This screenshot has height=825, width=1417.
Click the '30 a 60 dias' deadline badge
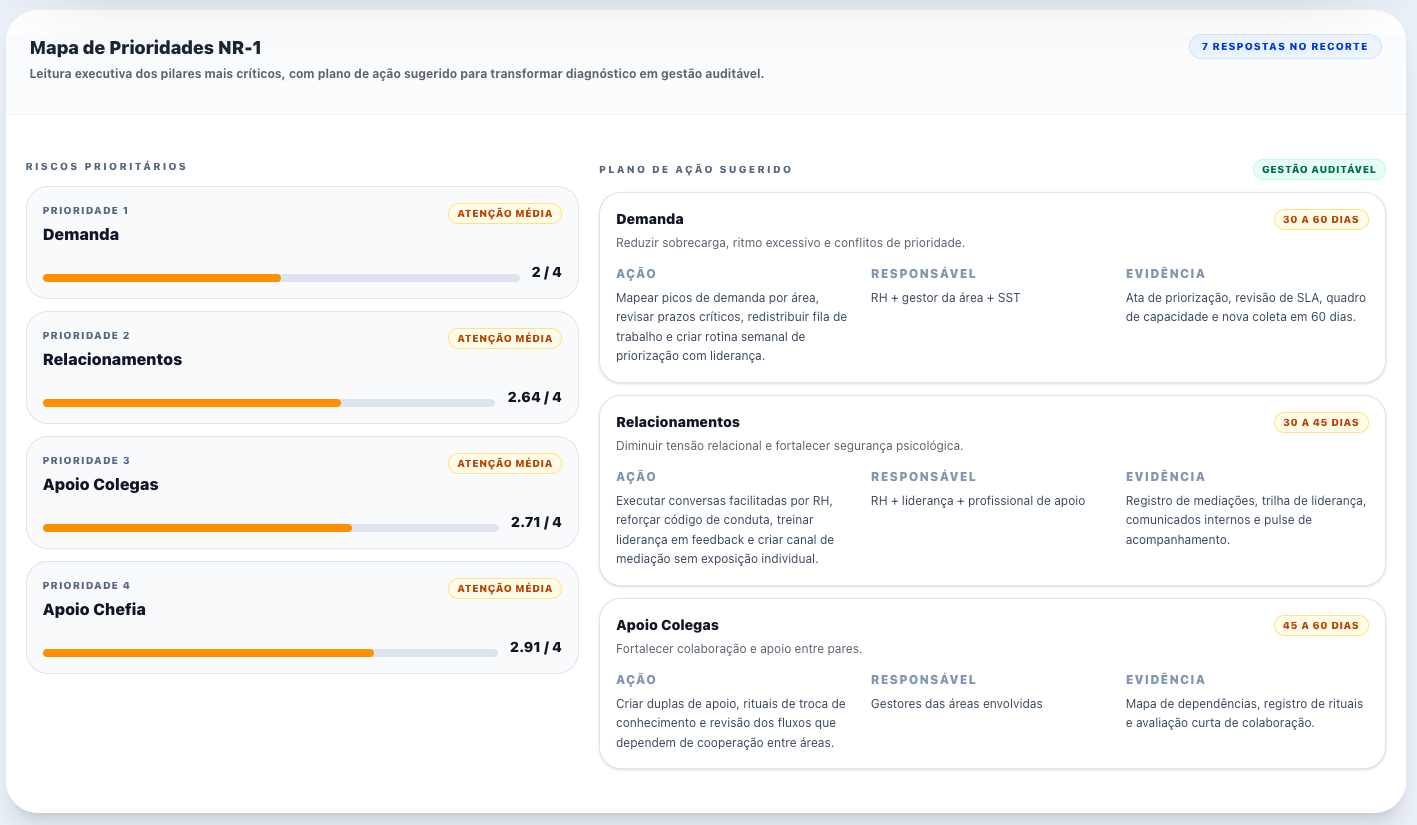click(1321, 220)
